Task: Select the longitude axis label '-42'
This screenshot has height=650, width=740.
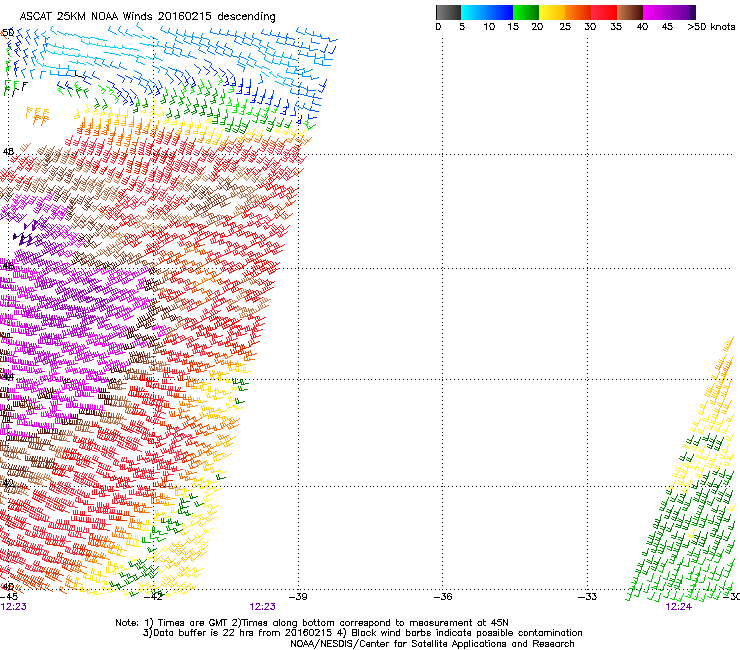Action: click(x=153, y=597)
